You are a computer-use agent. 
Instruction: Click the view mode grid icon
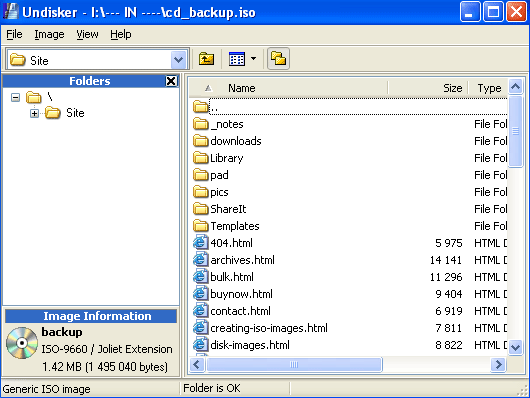coord(237,59)
